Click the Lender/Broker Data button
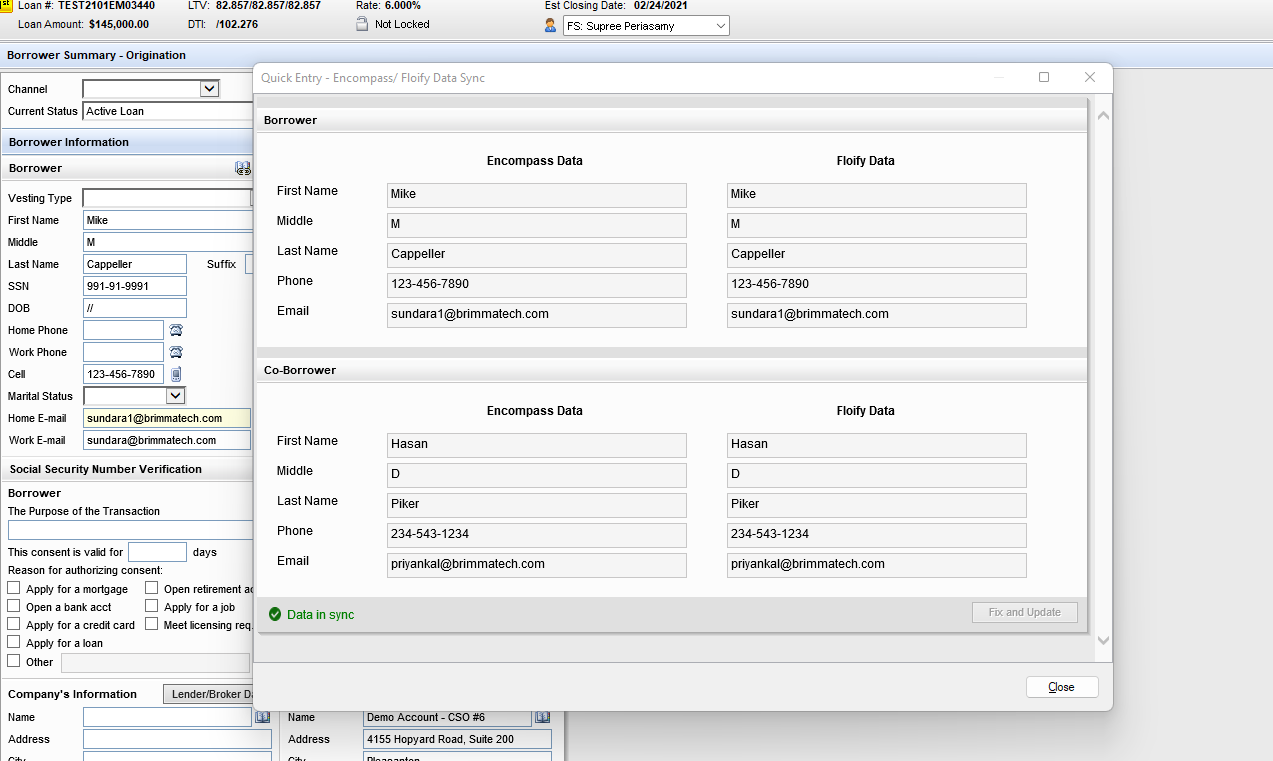 click(x=209, y=694)
